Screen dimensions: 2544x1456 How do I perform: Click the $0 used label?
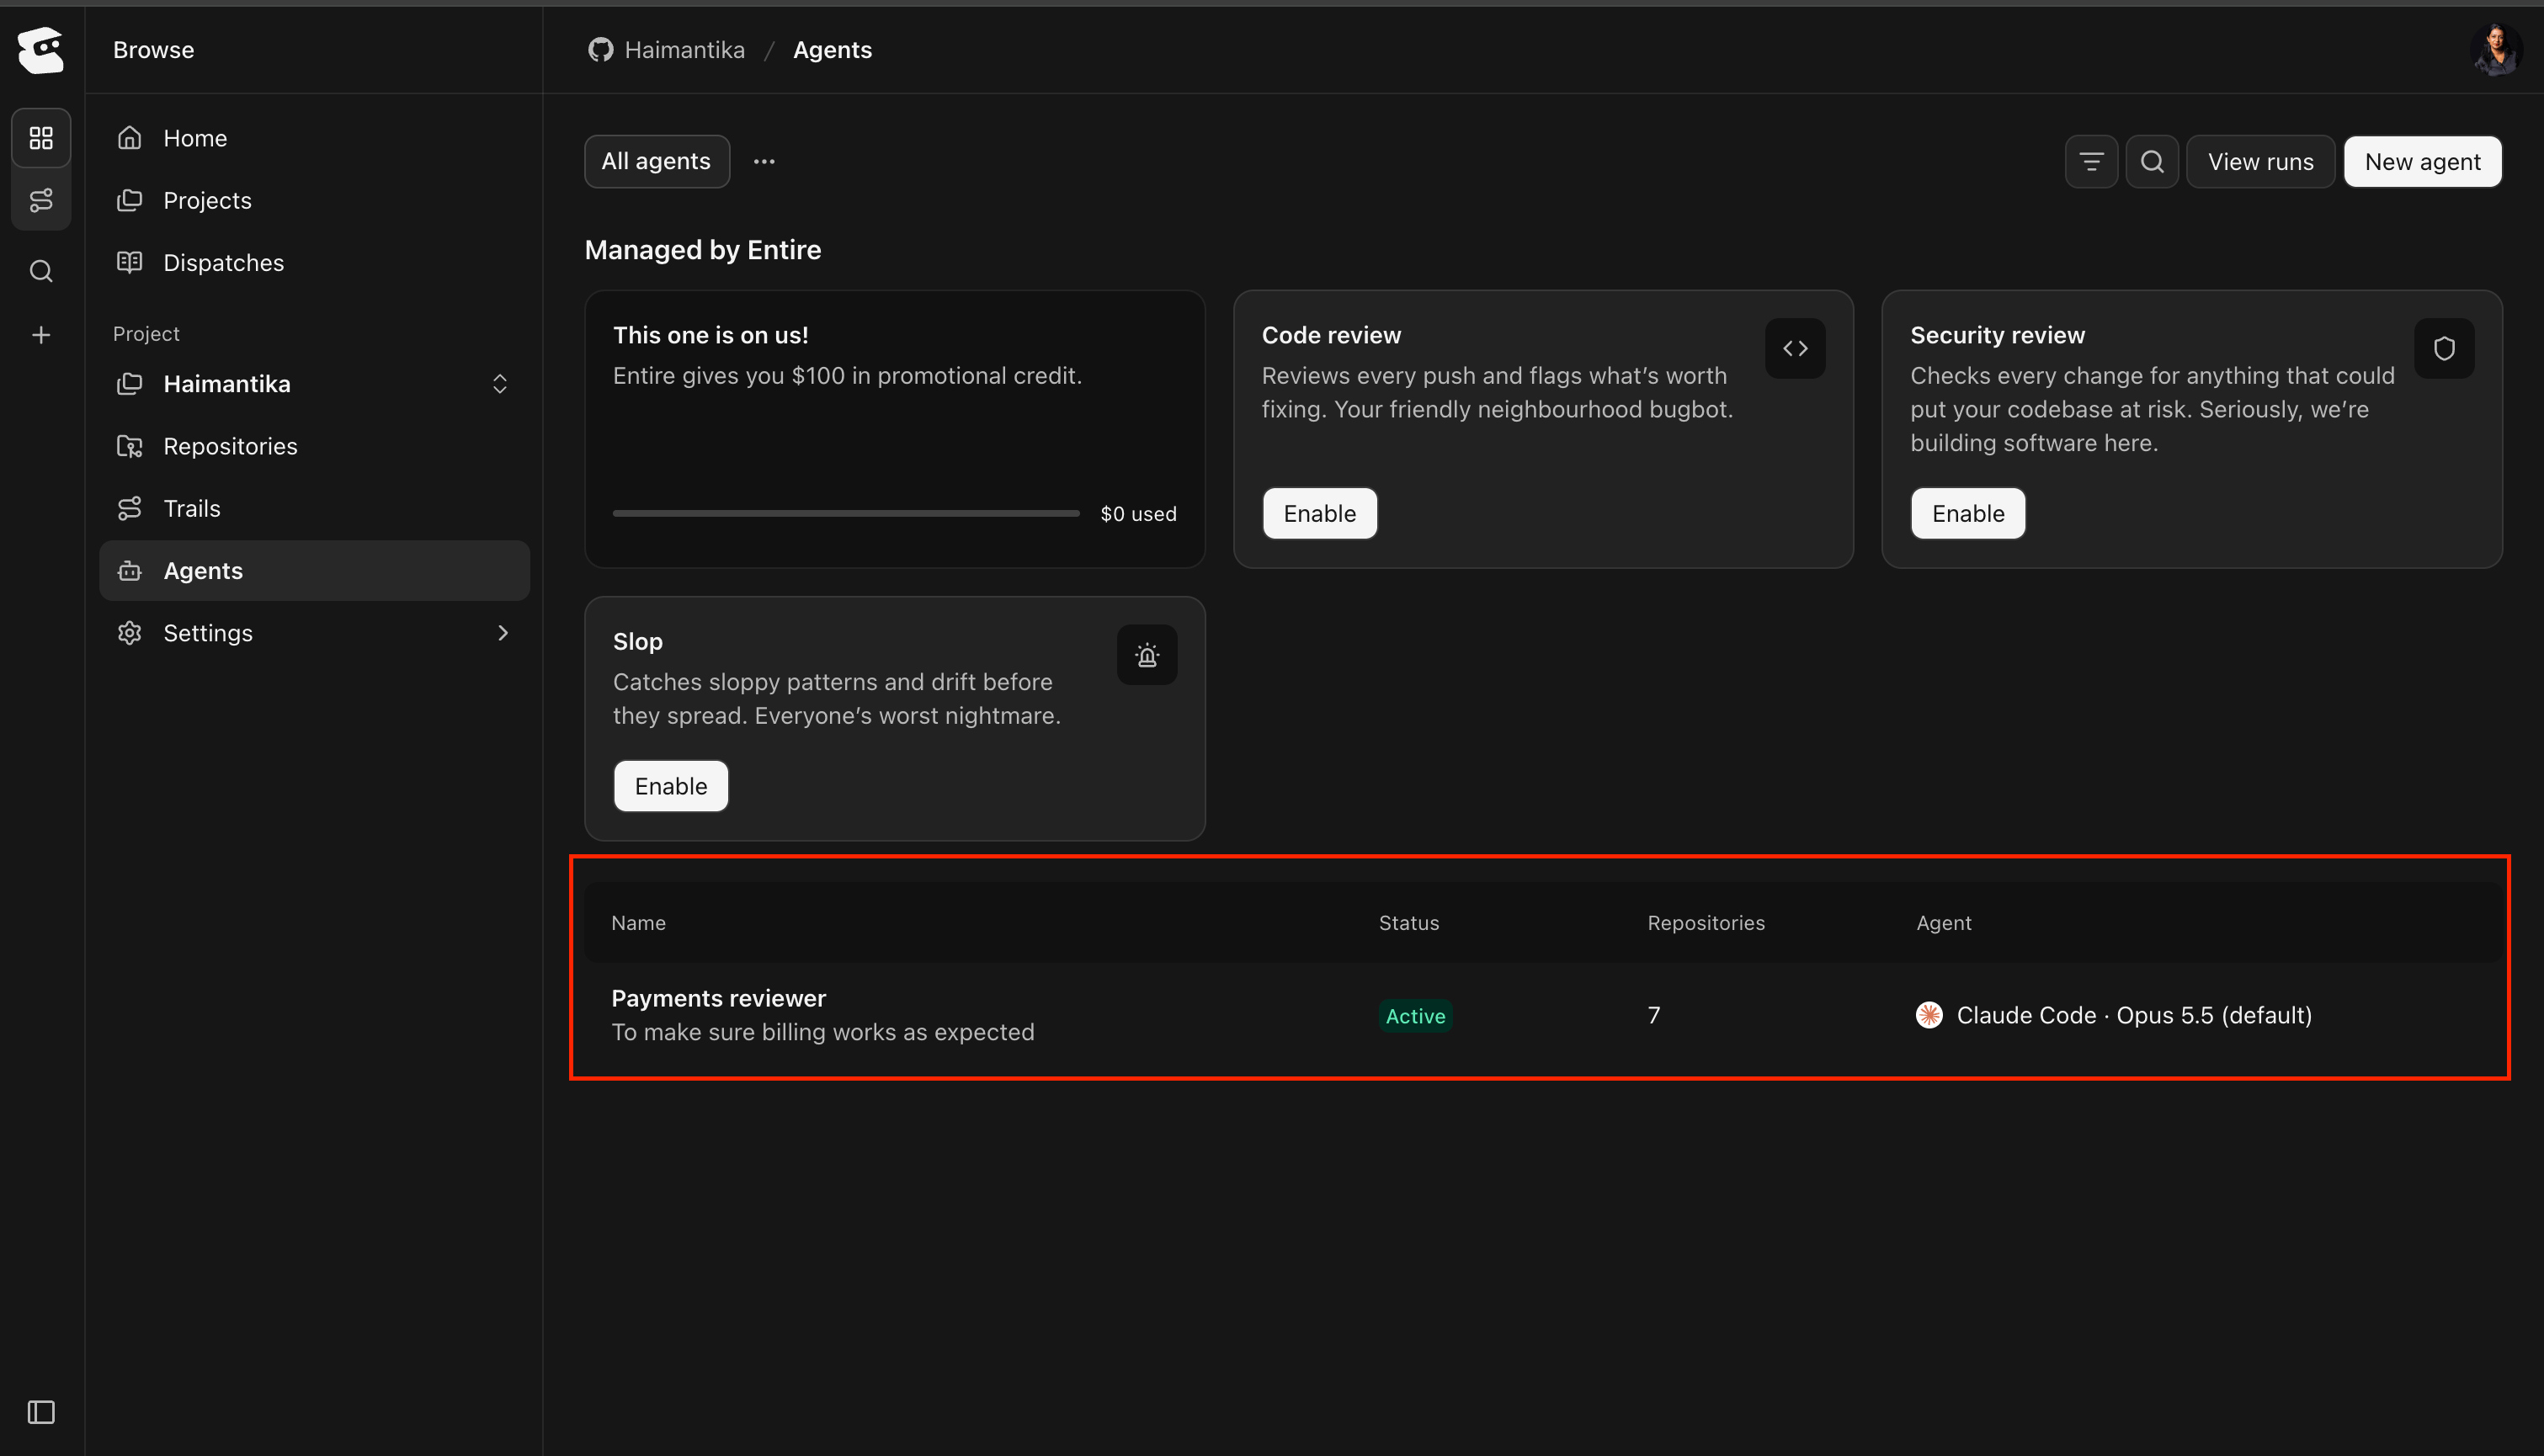[1138, 514]
